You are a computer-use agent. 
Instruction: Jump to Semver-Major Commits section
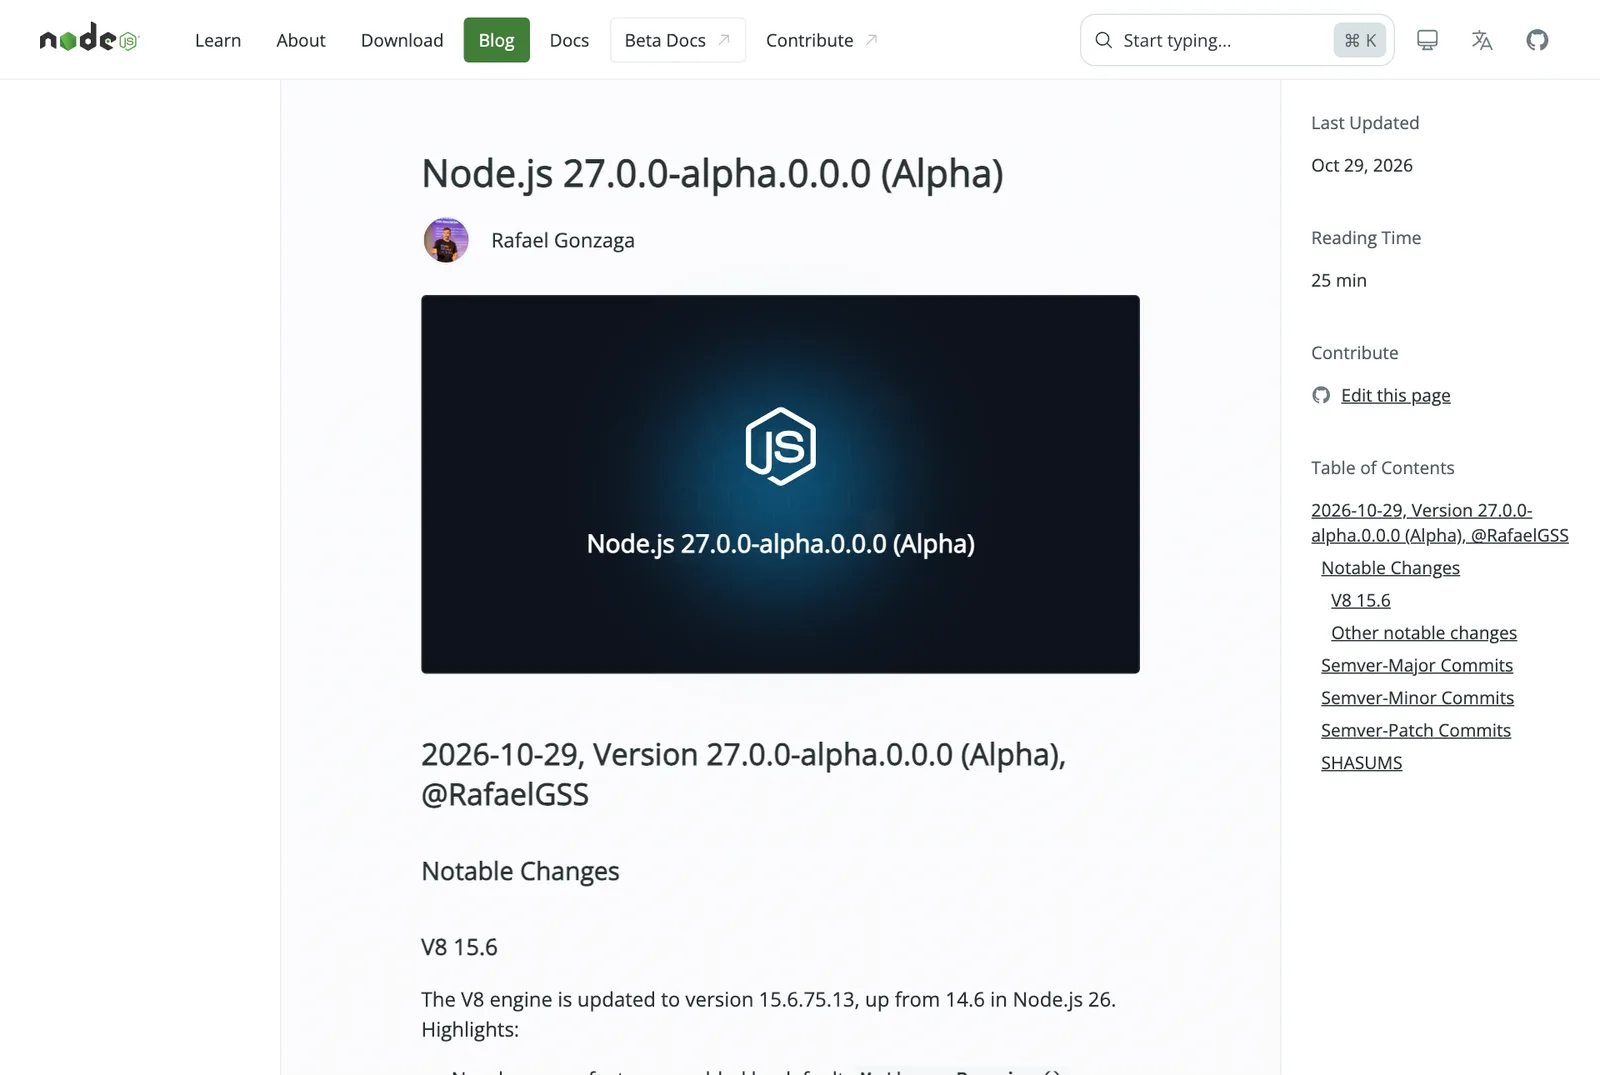1417,665
